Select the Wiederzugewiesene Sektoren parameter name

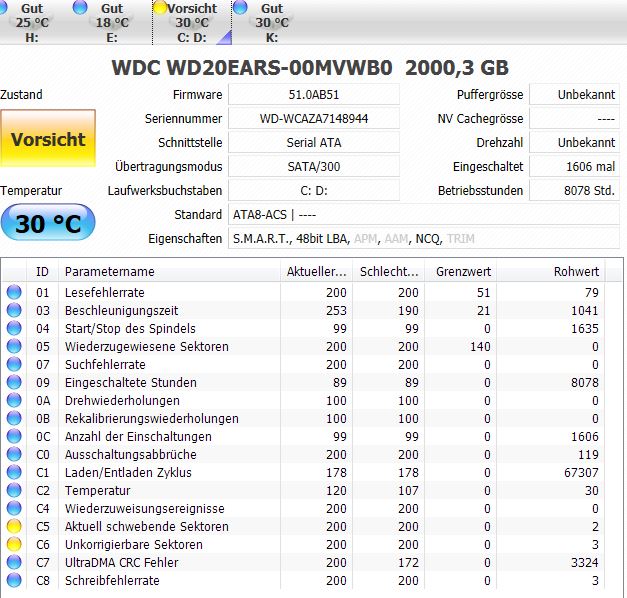pyautogui.click(x=147, y=346)
